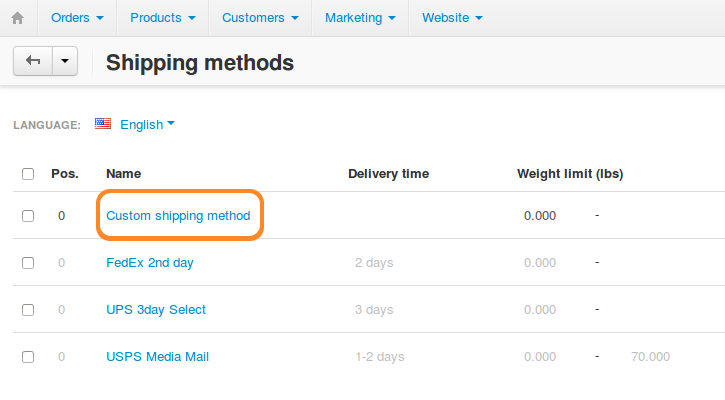725x400 pixels.
Task: Open the USPS Media Mail link
Action: point(157,357)
